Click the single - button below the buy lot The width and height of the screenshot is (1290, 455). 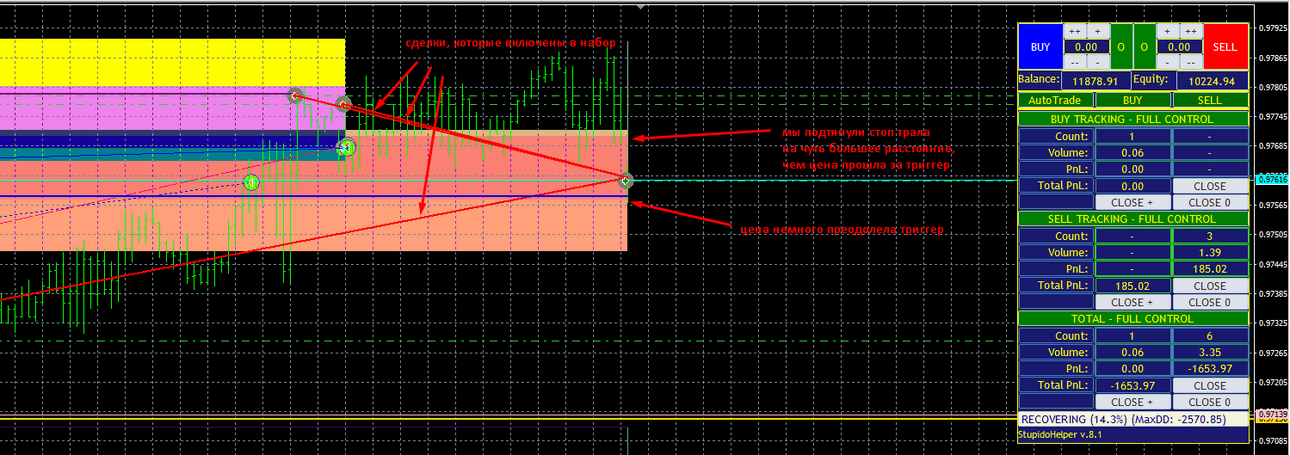tap(1098, 62)
